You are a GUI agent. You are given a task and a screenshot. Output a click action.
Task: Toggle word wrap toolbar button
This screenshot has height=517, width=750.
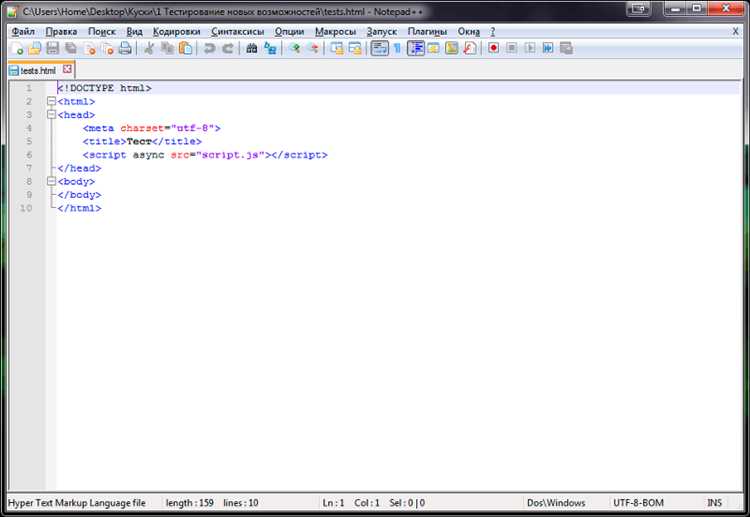coord(379,48)
